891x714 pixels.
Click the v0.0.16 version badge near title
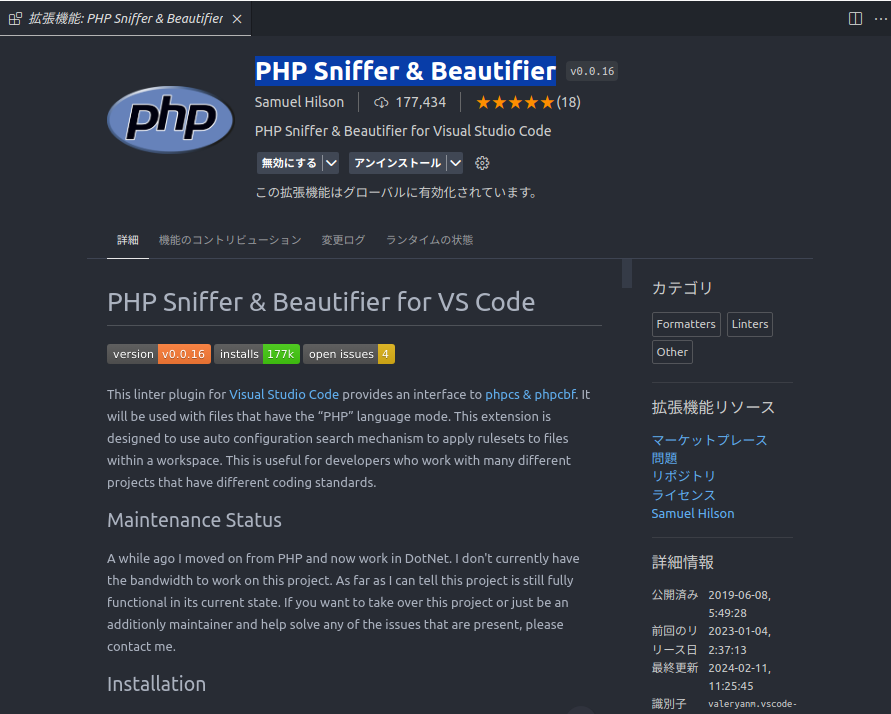coord(592,71)
